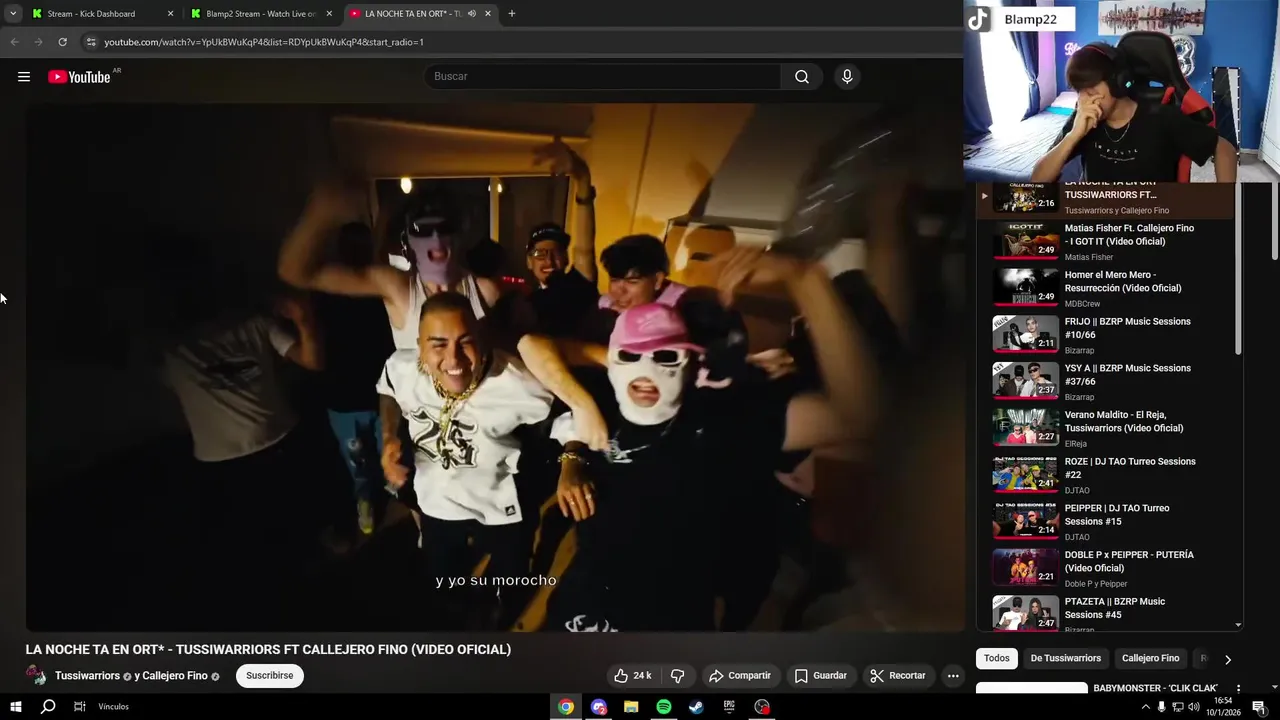Go to the YouTube home logo
The image size is (1280, 720).
[x=80, y=77]
